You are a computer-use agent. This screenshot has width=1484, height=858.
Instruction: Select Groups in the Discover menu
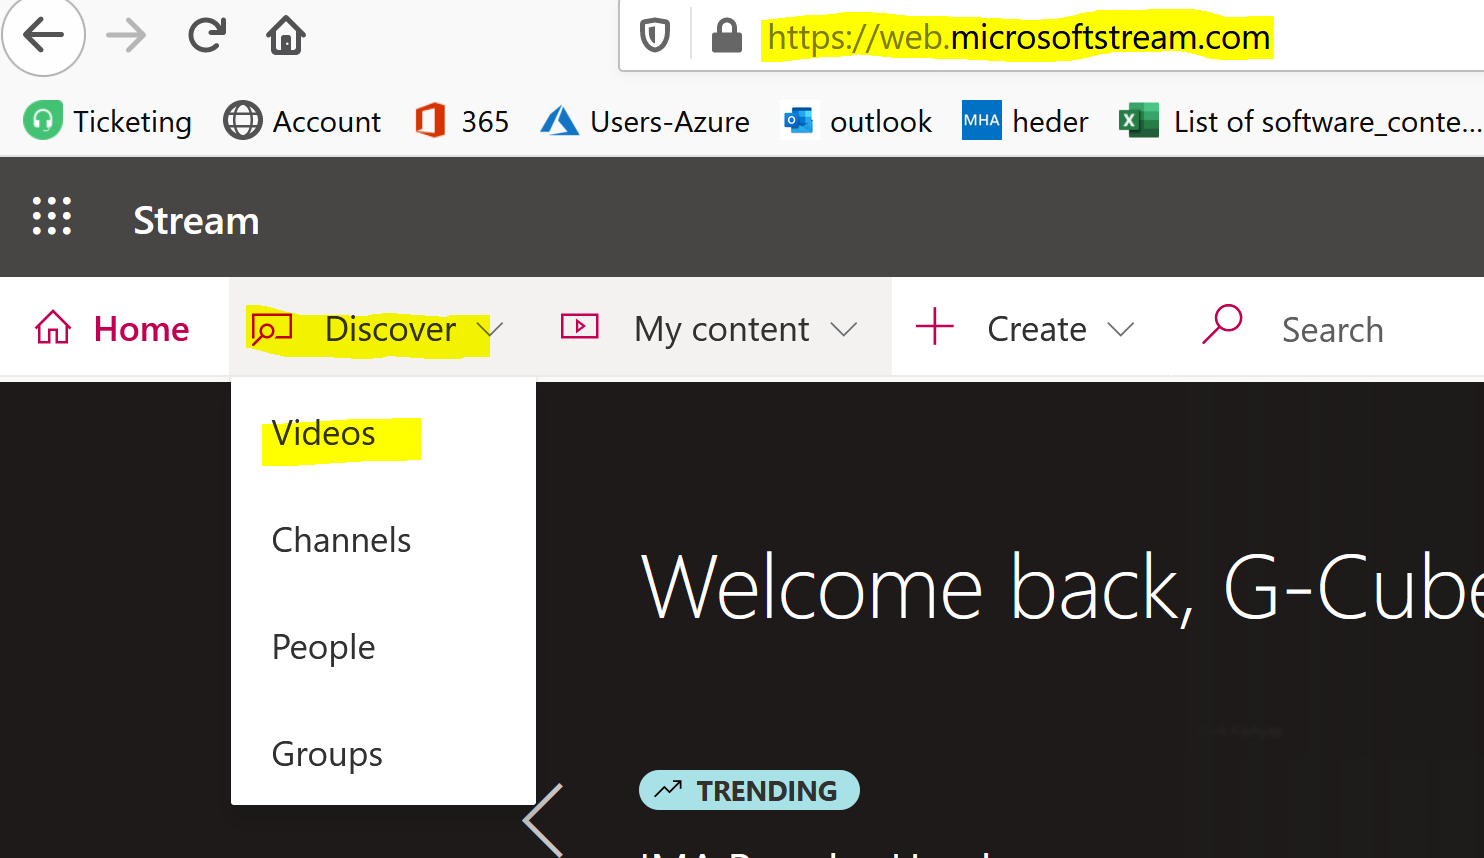point(383,754)
